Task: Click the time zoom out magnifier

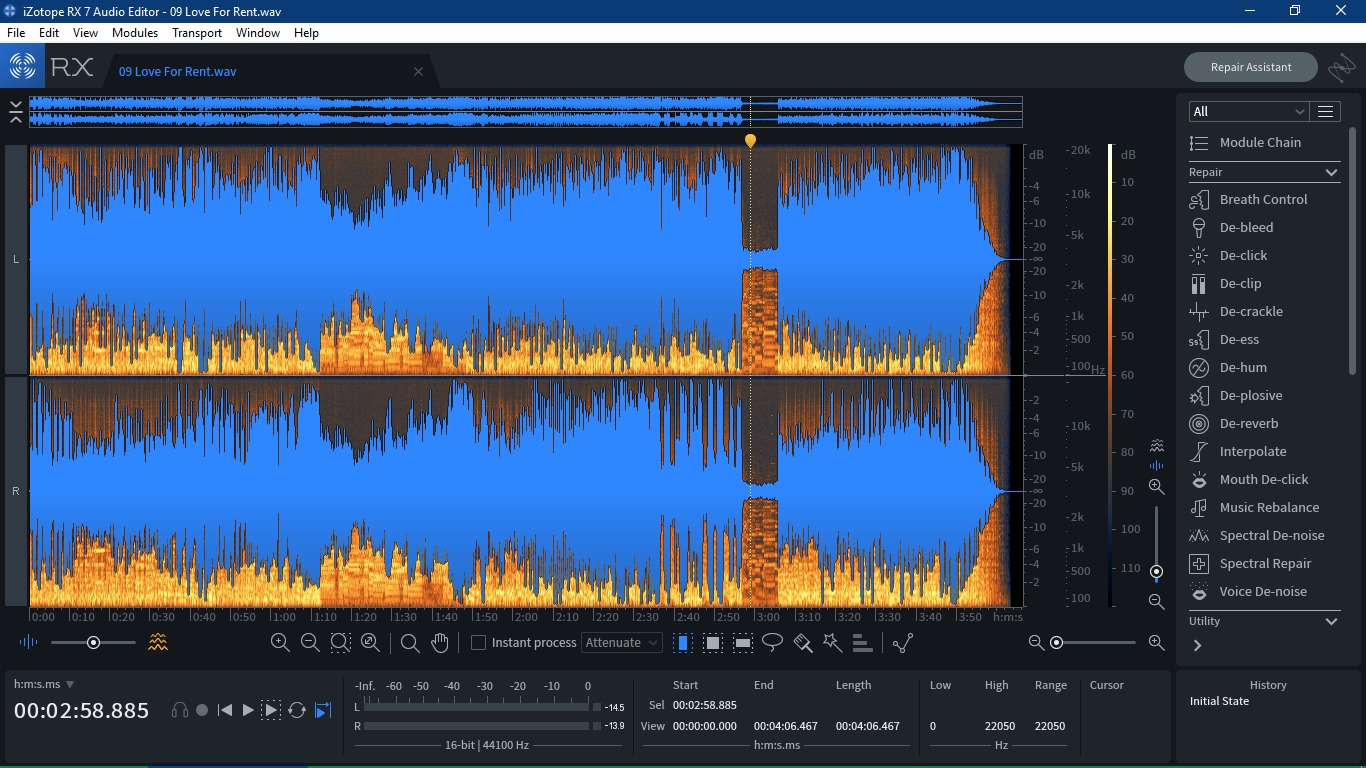Action: click(310, 643)
